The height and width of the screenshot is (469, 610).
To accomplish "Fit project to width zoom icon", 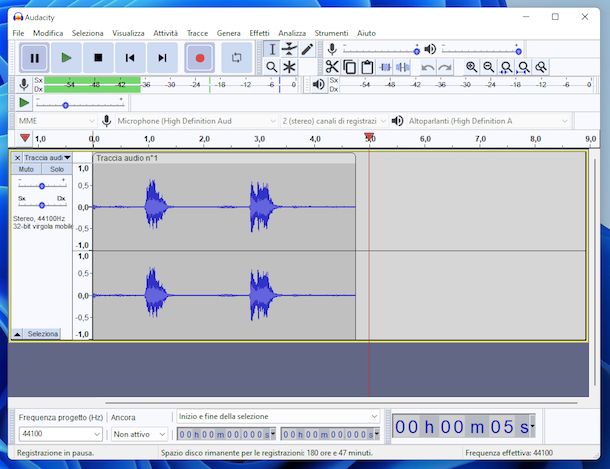I will click(x=524, y=67).
